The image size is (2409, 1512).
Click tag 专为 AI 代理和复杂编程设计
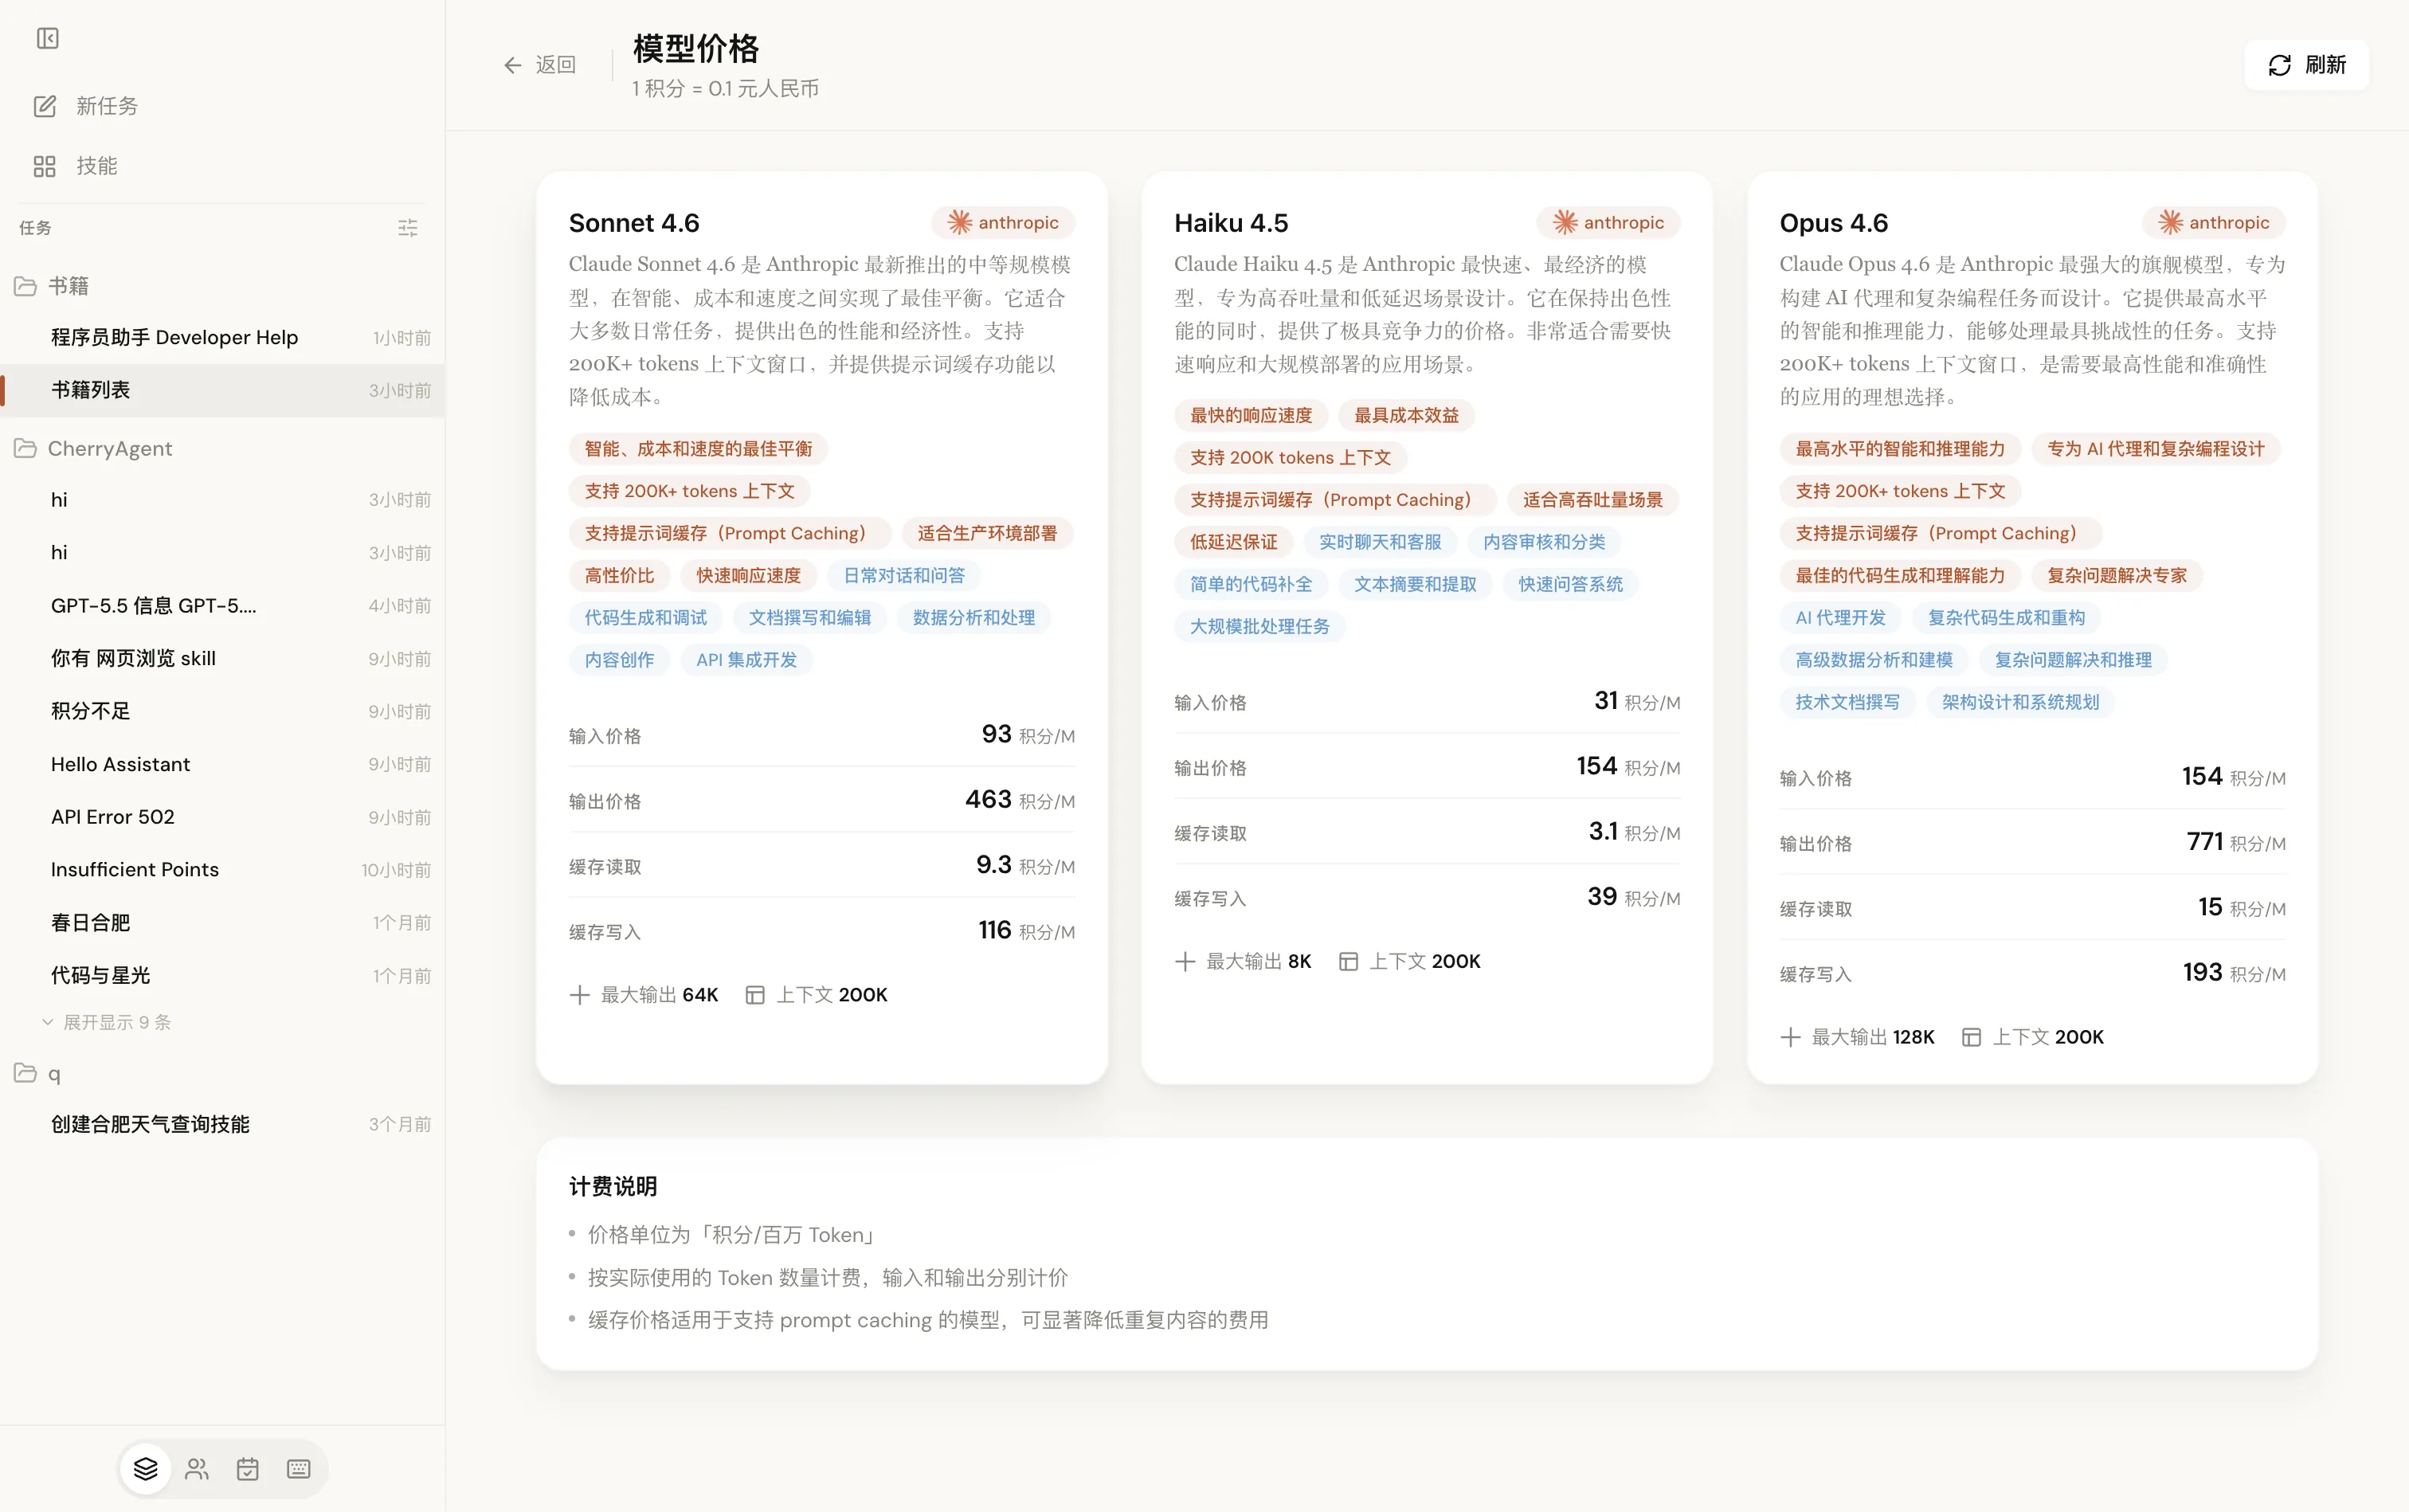pyautogui.click(x=2155, y=449)
